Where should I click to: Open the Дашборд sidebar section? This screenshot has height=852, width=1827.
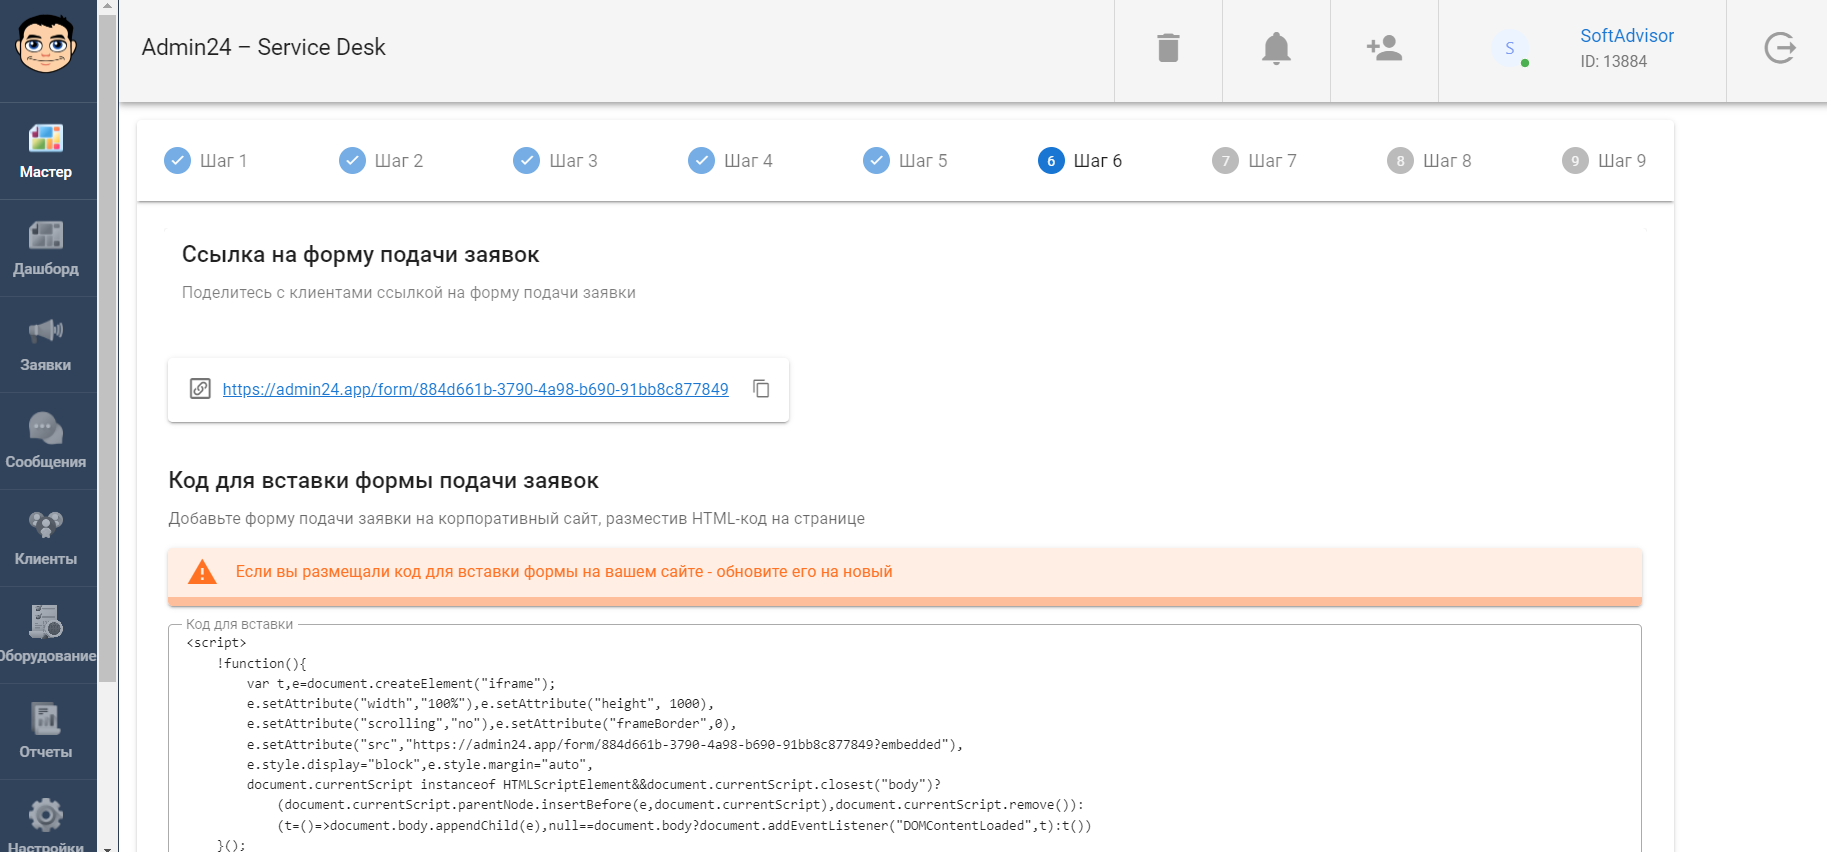[46, 248]
